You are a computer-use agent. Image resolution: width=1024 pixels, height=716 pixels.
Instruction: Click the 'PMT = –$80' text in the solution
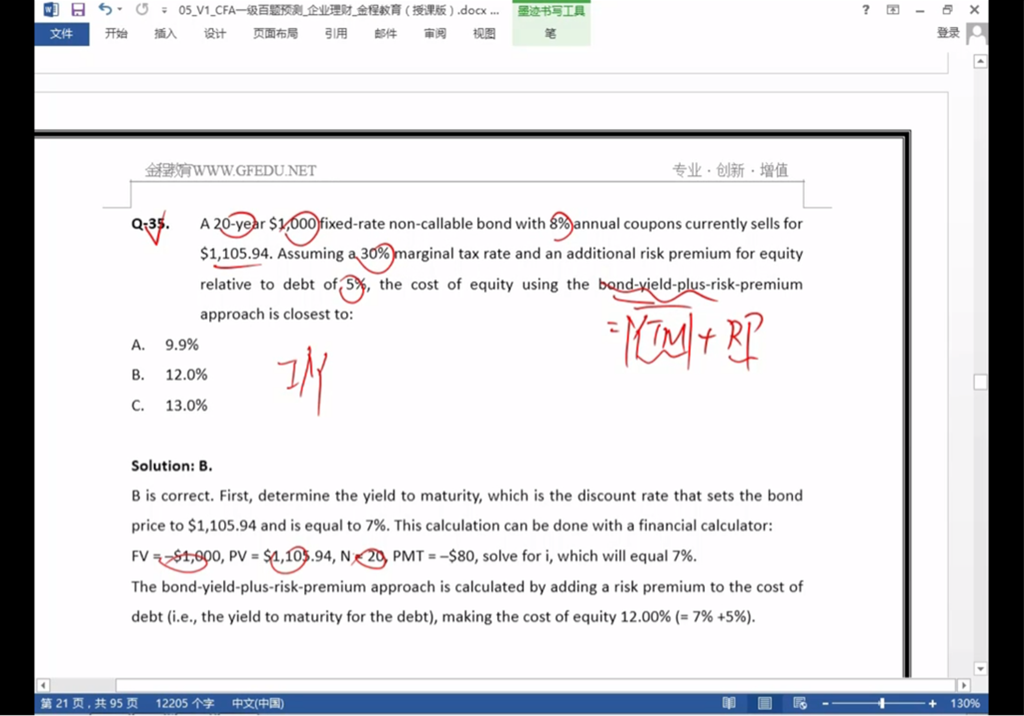coord(434,557)
